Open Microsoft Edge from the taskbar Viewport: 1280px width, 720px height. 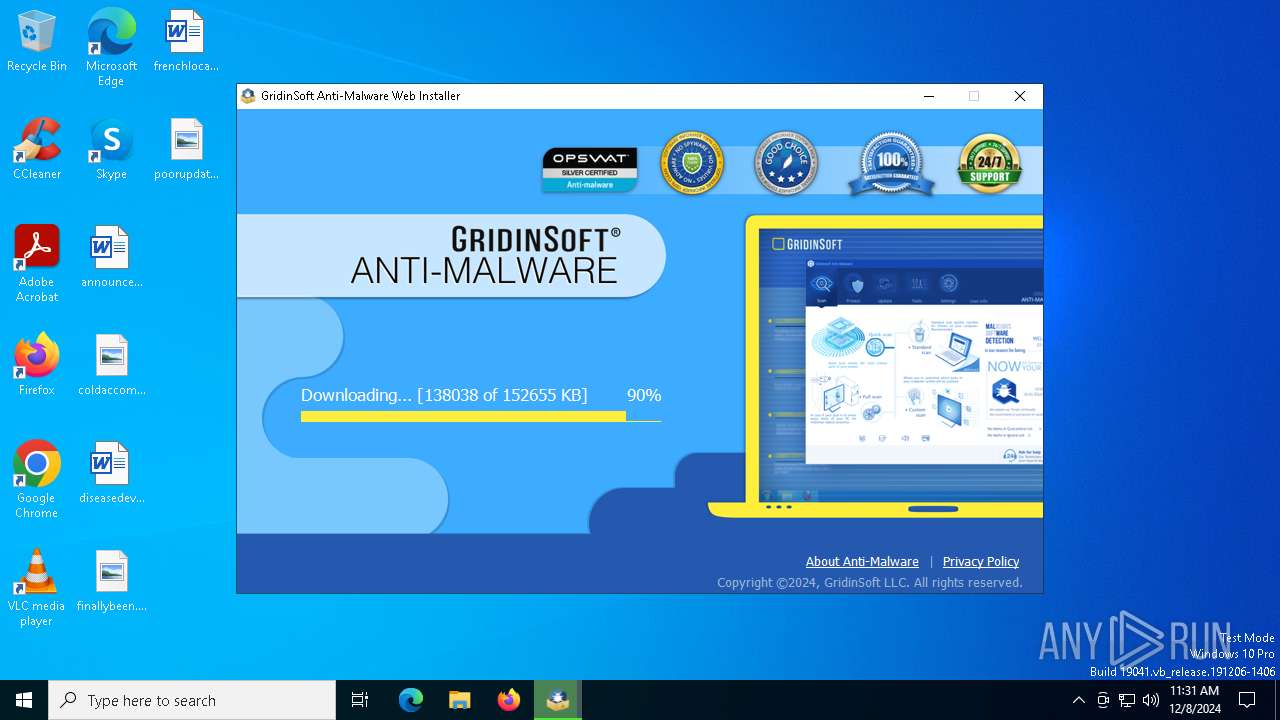[x=411, y=700]
